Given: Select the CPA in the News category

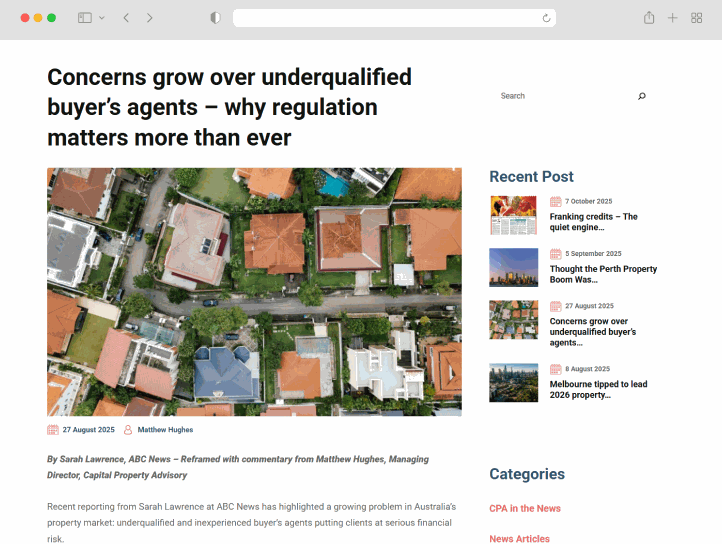Looking at the screenshot, I should [x=525, y=508].
